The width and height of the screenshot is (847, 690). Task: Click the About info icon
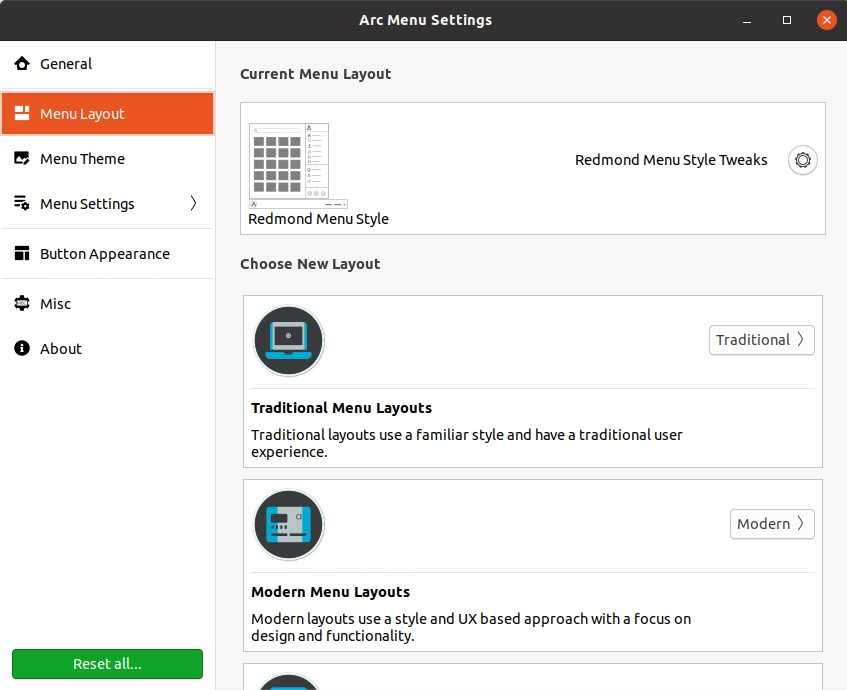(22, 349)
